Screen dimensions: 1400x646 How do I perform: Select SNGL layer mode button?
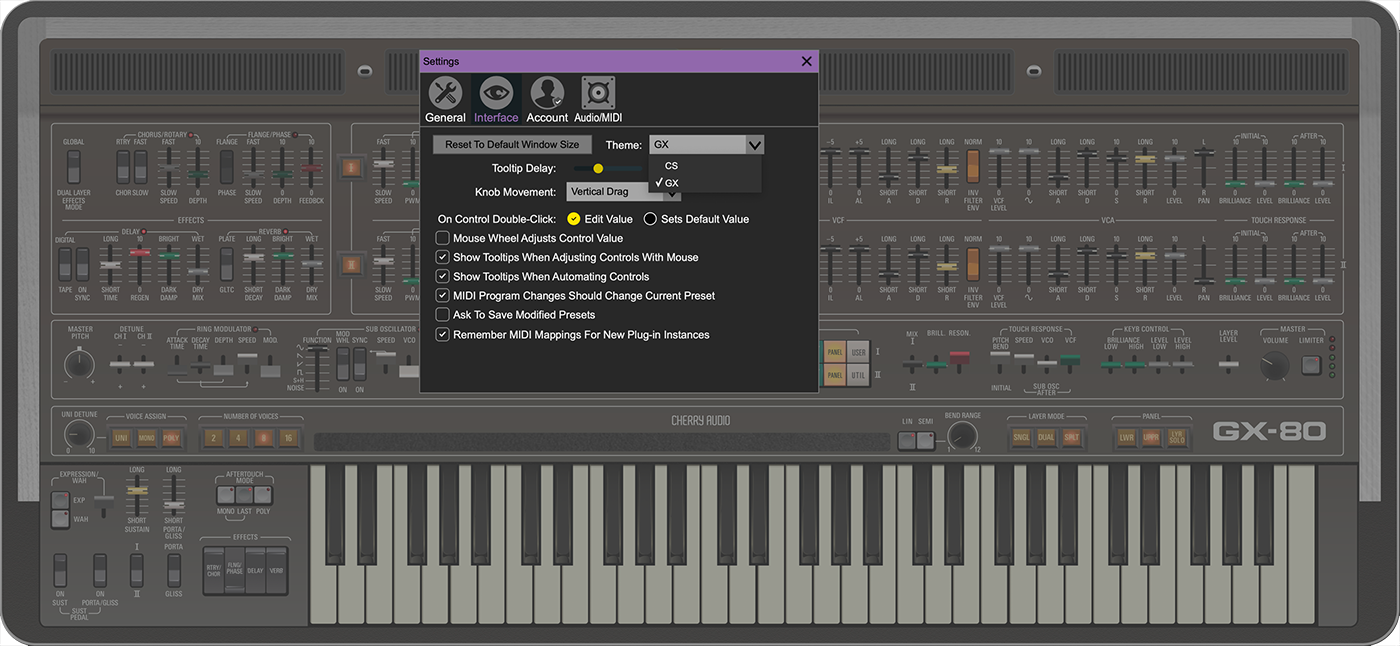tap(1021, 437)
